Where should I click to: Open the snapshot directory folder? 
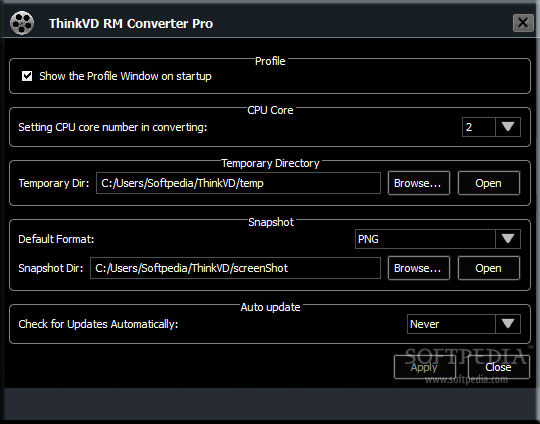[x=489, y=268]
